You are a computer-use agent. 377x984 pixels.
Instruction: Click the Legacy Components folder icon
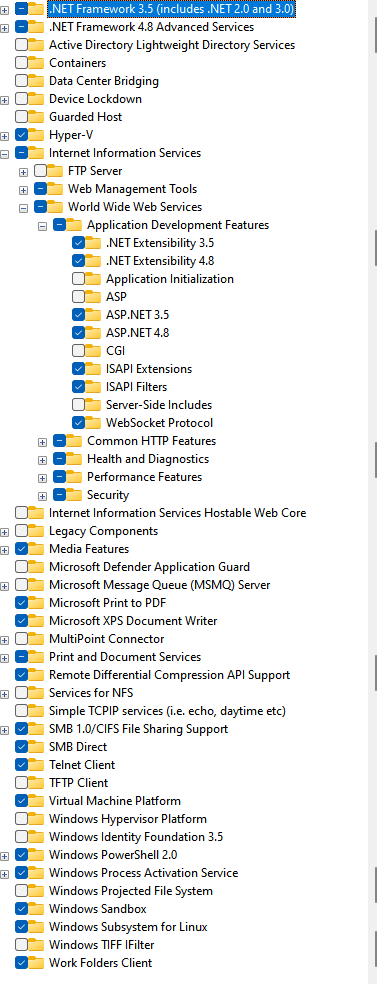point(37,531)
